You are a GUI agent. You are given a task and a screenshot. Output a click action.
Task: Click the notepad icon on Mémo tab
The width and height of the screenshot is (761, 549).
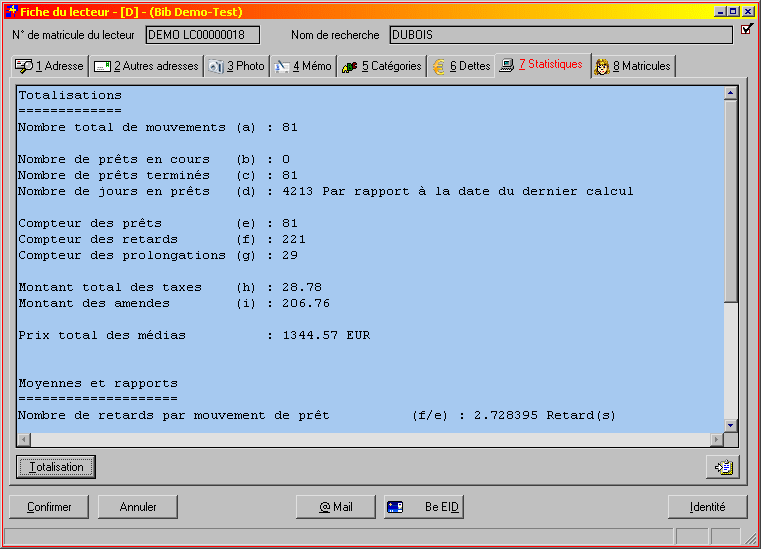tap(281, 67)
